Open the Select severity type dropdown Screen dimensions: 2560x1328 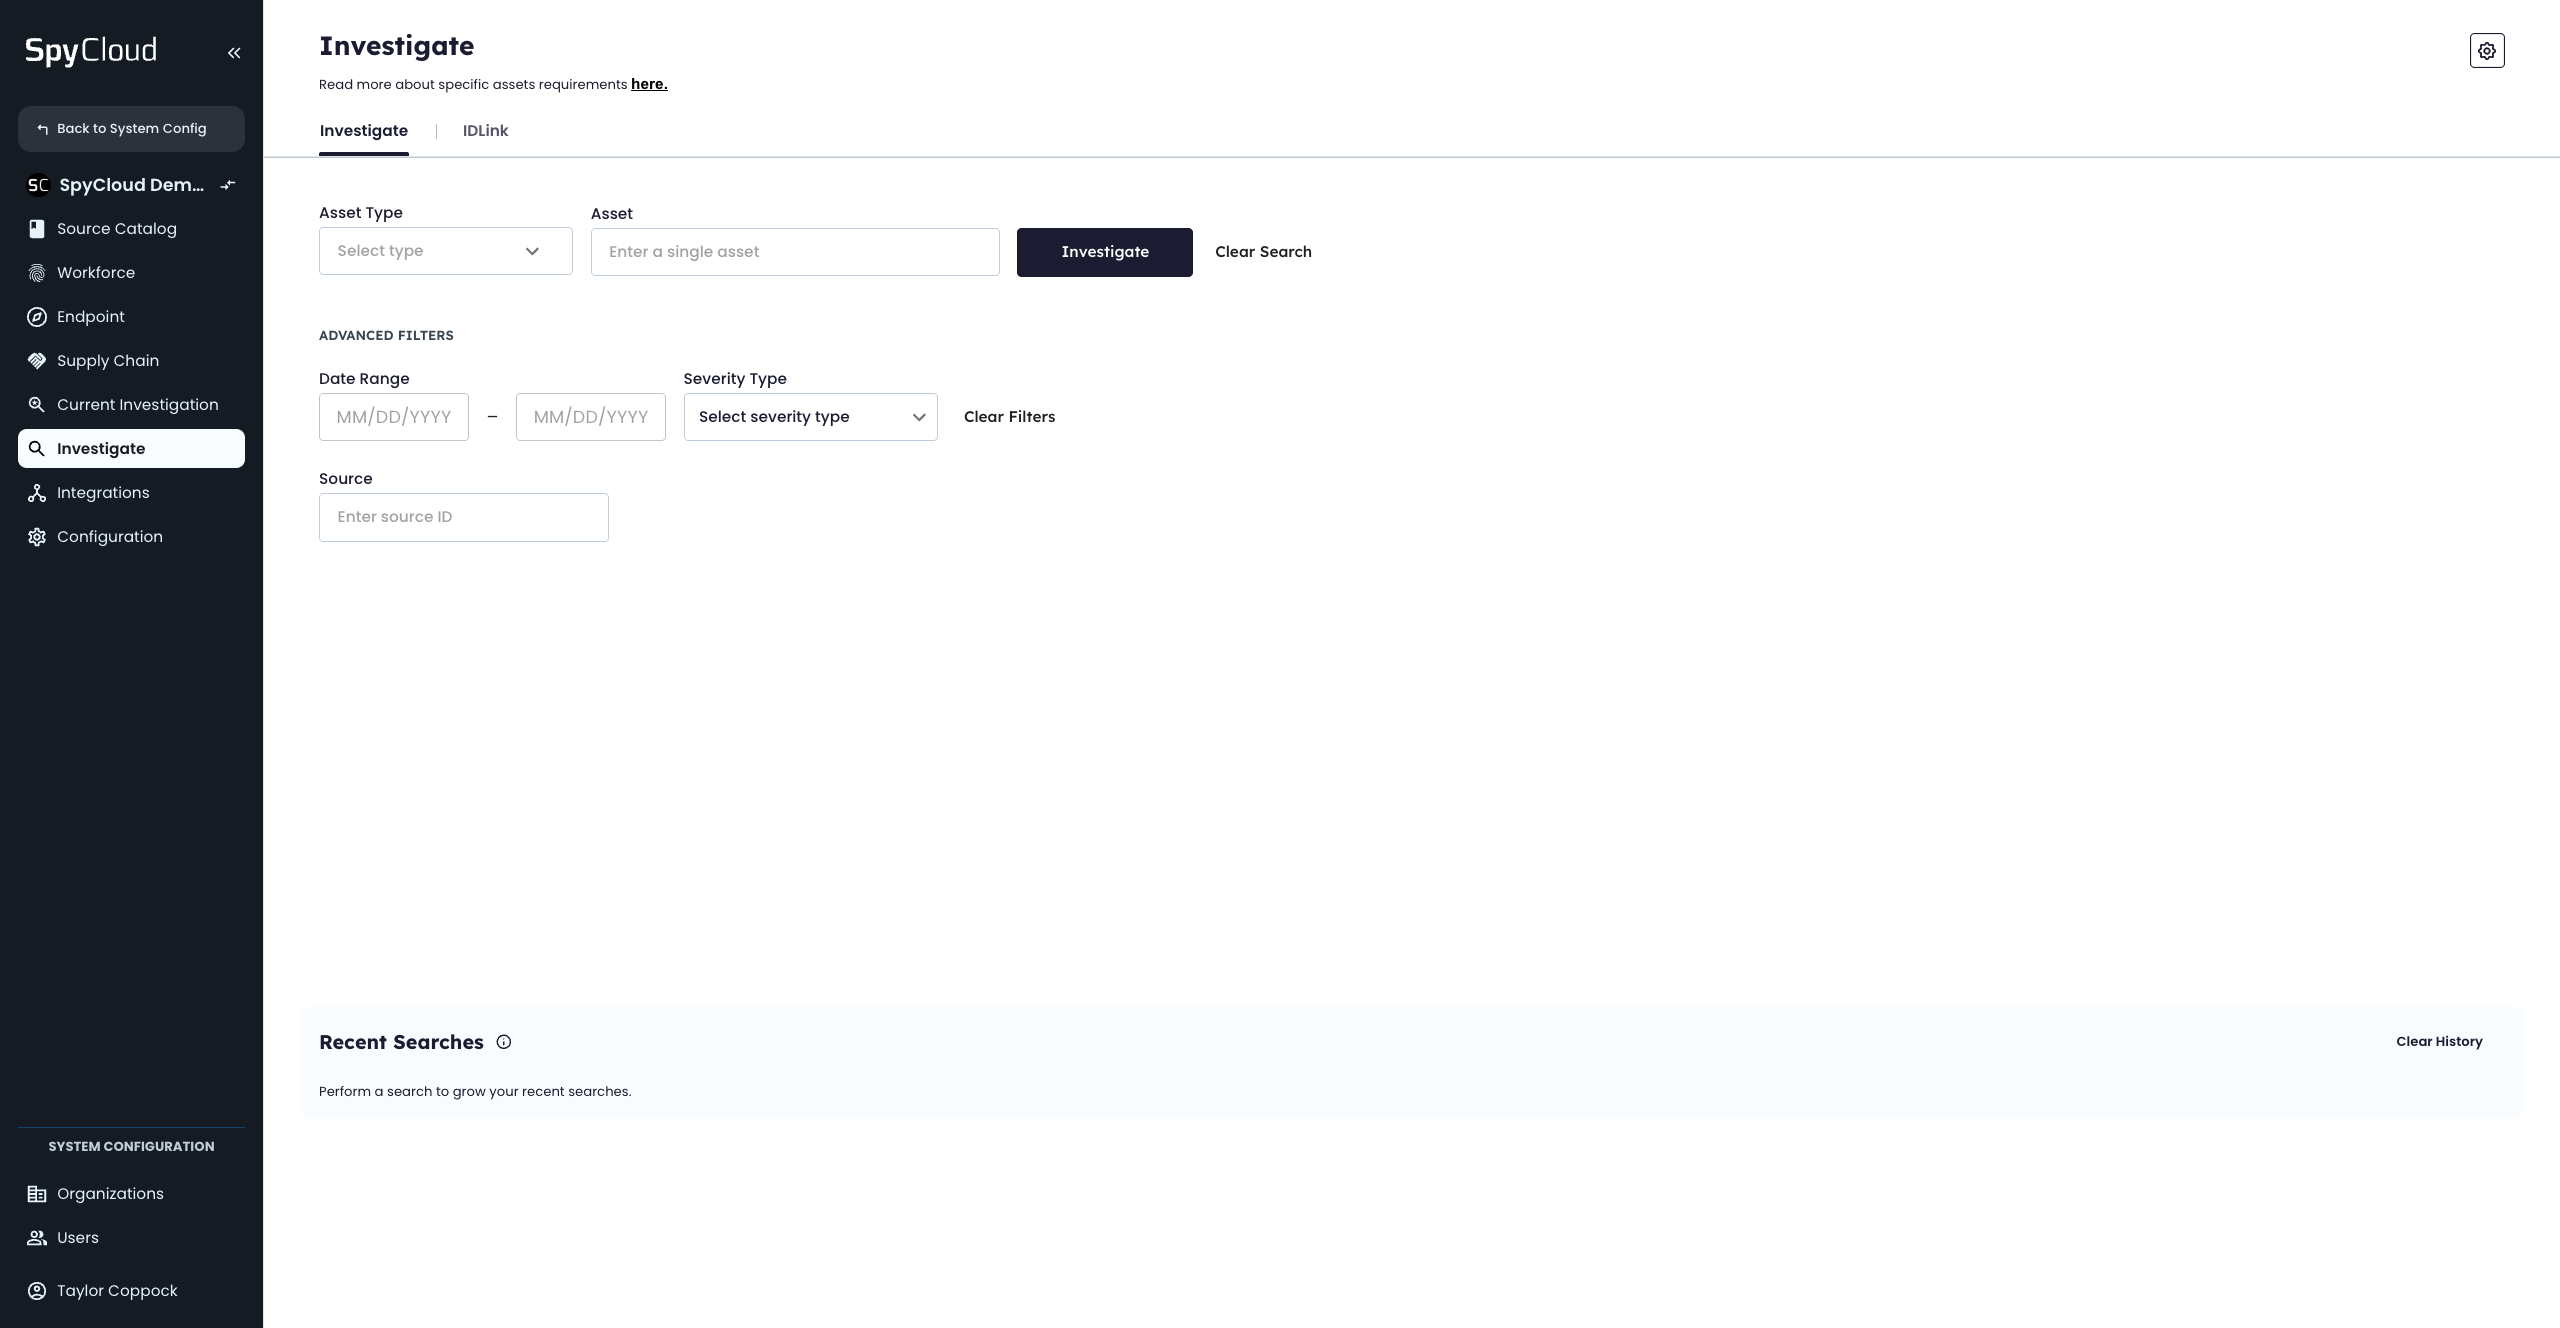811,417
